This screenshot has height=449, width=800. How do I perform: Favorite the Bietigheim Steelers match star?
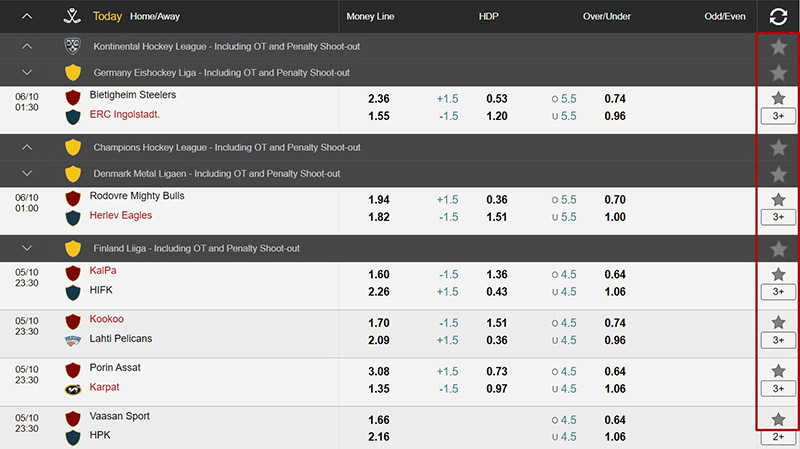click(778, 98)
